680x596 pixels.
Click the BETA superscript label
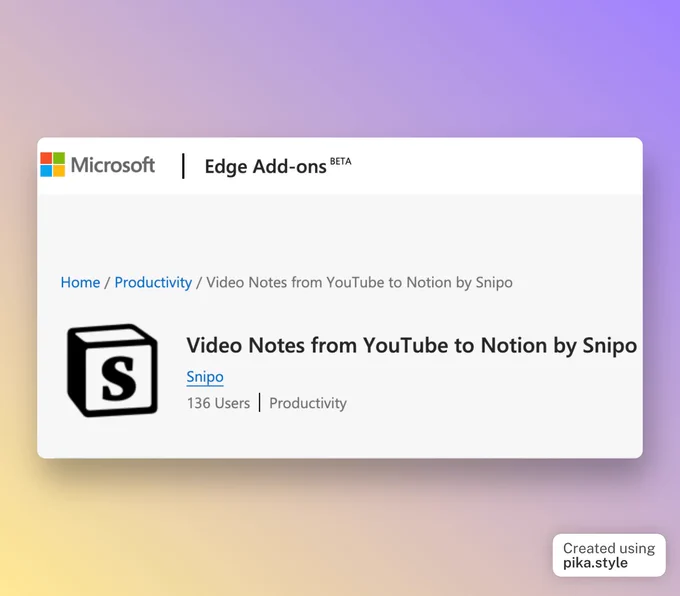tap(341, 161)
